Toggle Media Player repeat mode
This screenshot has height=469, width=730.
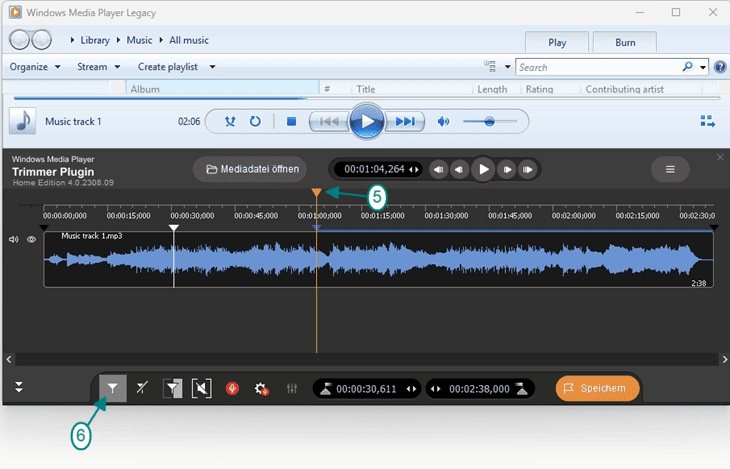pyautogui.click(x=255, y=122)
